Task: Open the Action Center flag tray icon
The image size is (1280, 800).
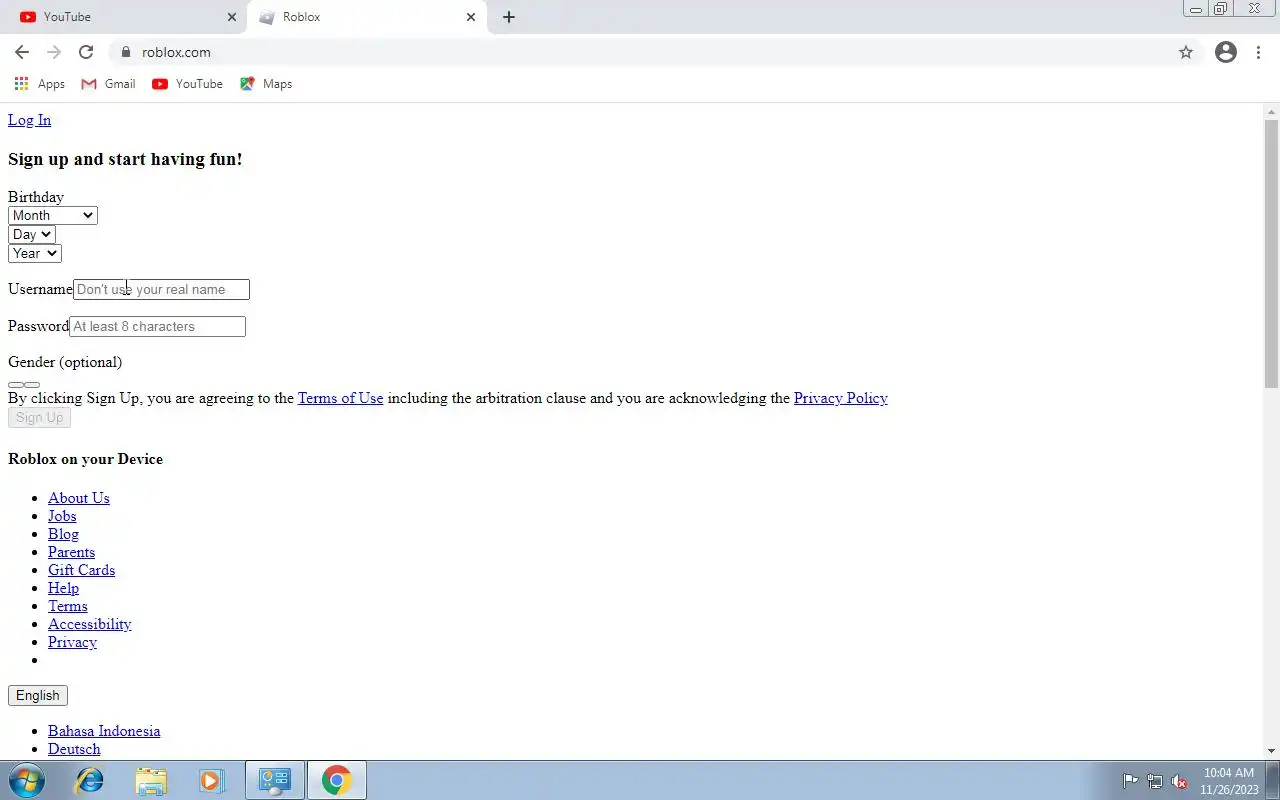Action: tap(1130, 781)
